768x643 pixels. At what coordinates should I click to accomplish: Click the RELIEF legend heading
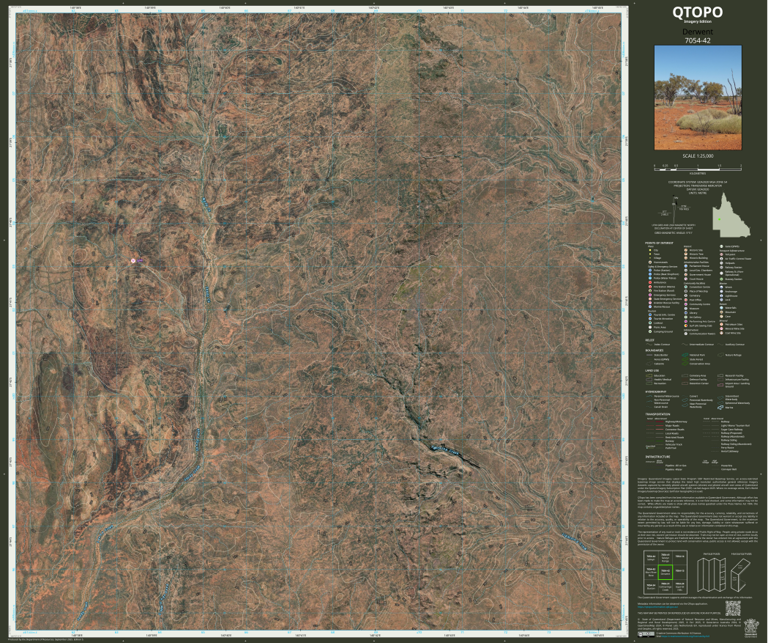649,340
